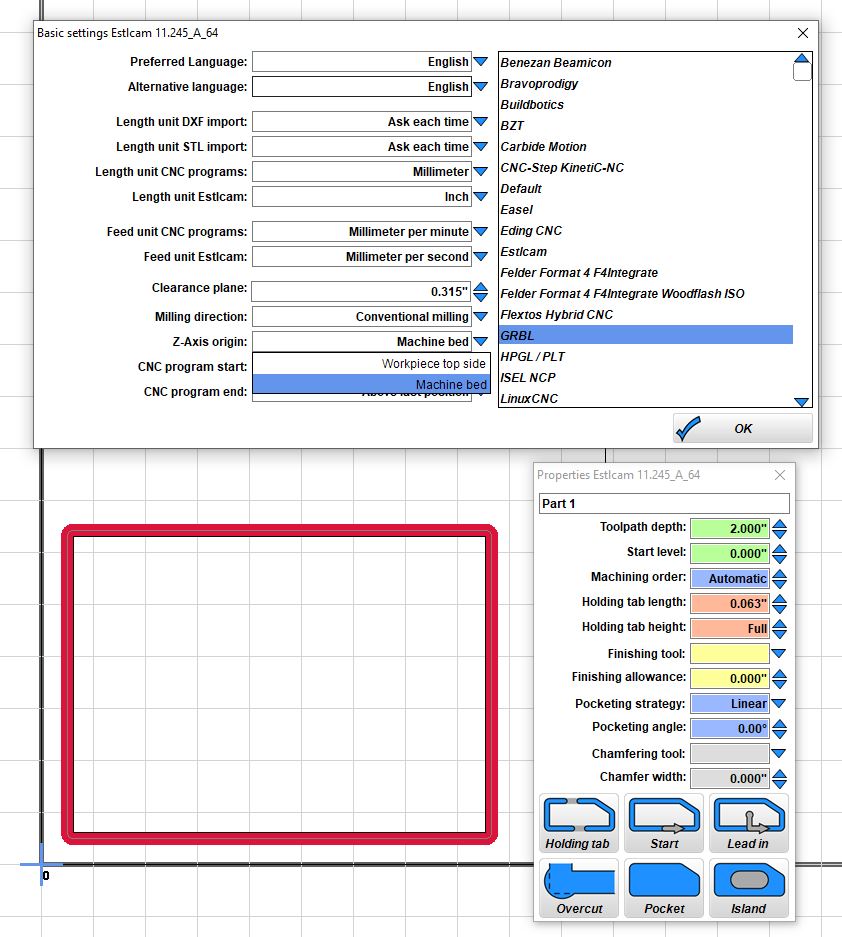The width and height of the screenshot is (842, 937).
Task: Activate the Overcut tool
Action: click(578, 888)
